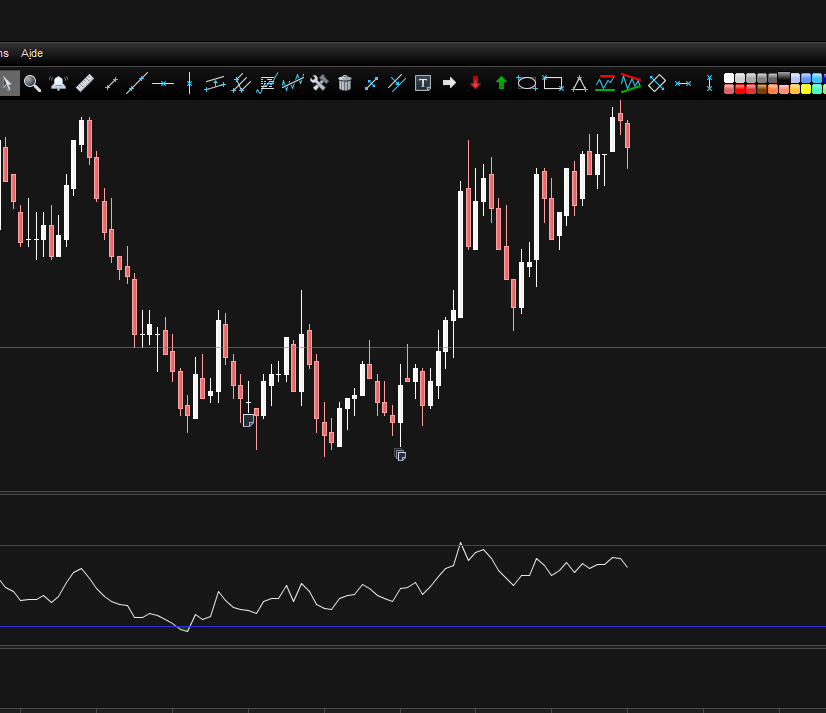This screenshot has width=826, height=713.
Task: Insert a red down arrow marker
Action: tap(475, 83)
